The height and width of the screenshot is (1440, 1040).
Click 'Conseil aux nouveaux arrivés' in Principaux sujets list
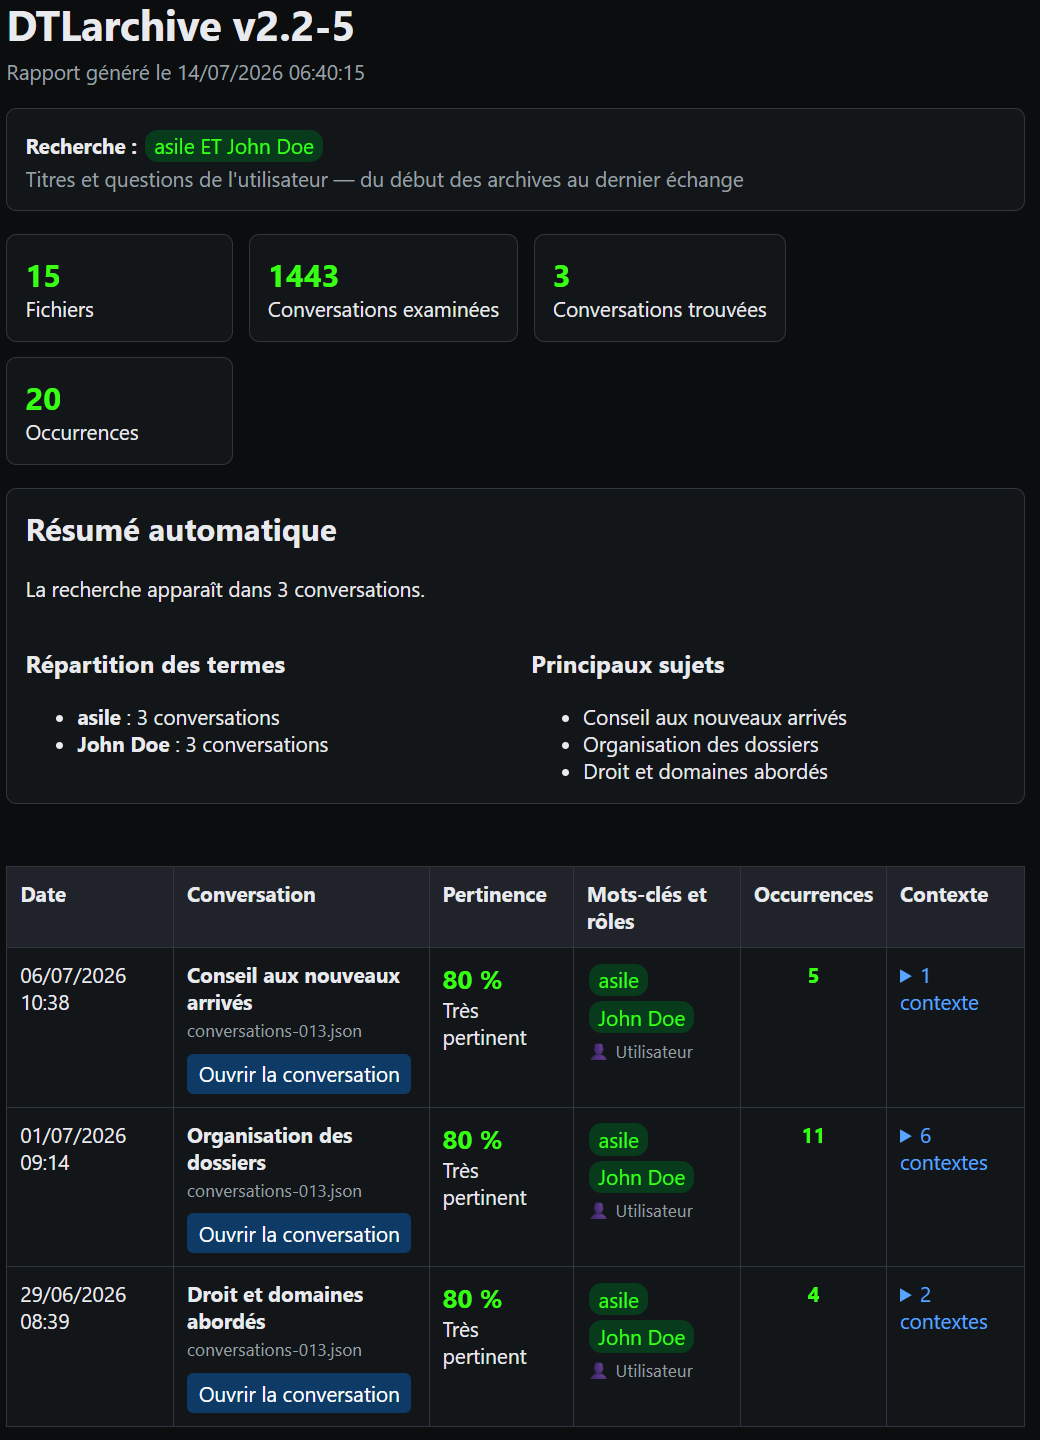pyautogui.click(x=715, y=718)
